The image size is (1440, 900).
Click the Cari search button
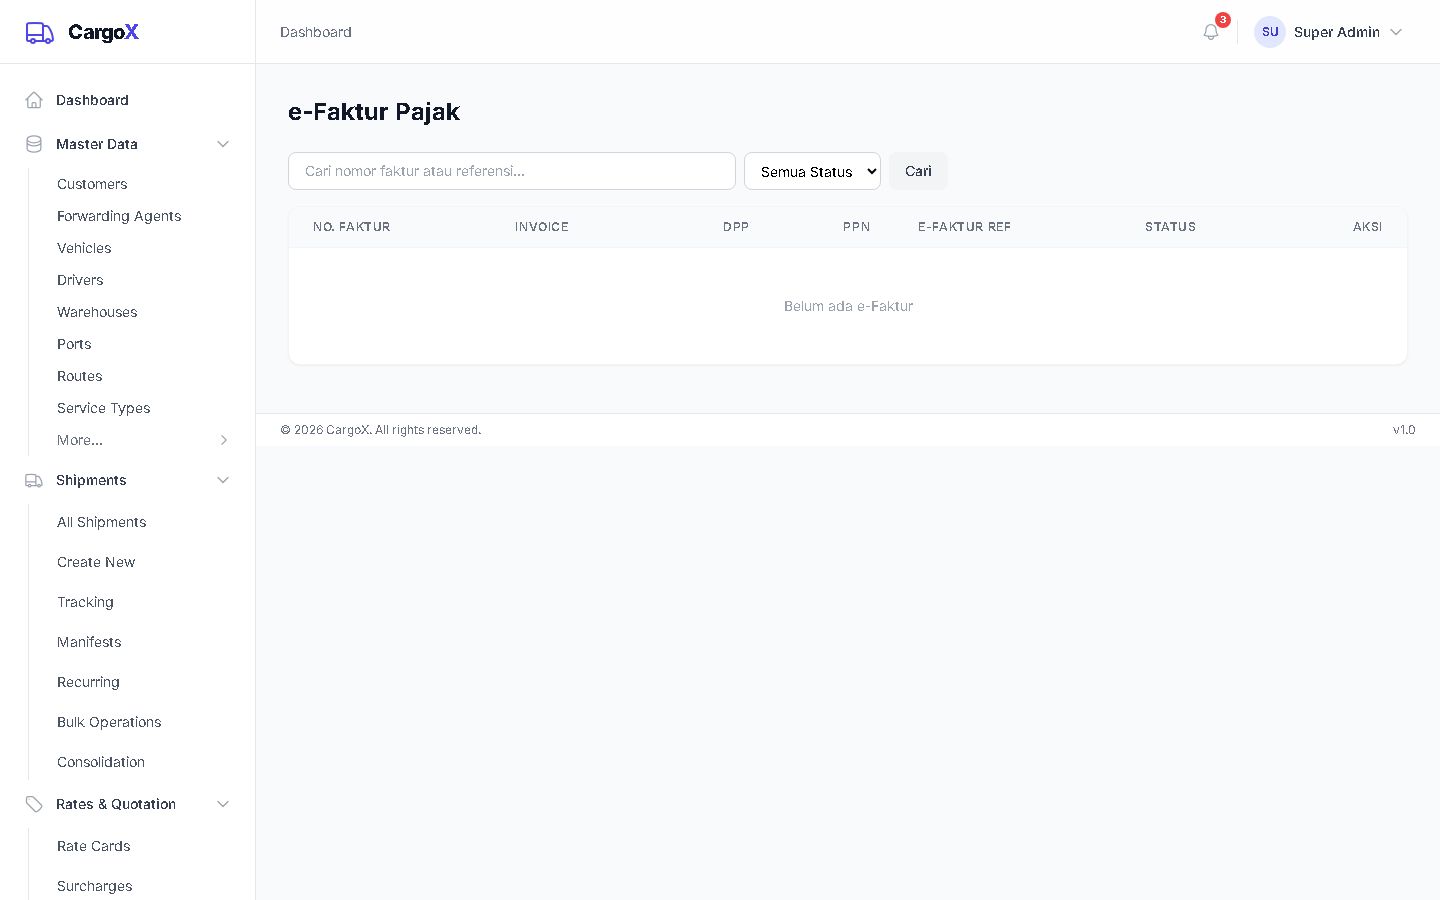click(x=918, y=171)
